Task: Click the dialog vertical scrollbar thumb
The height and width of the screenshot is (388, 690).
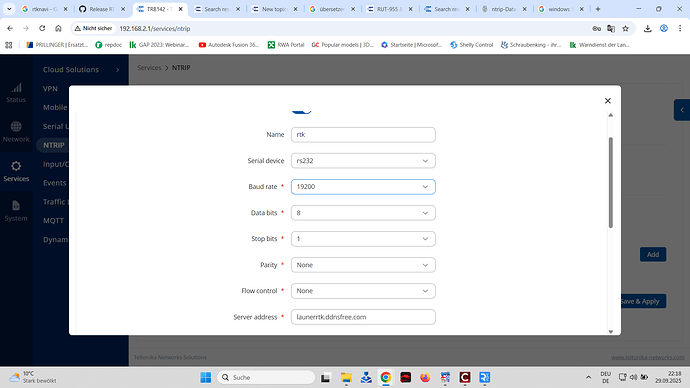Action: [x=610, y=183]
